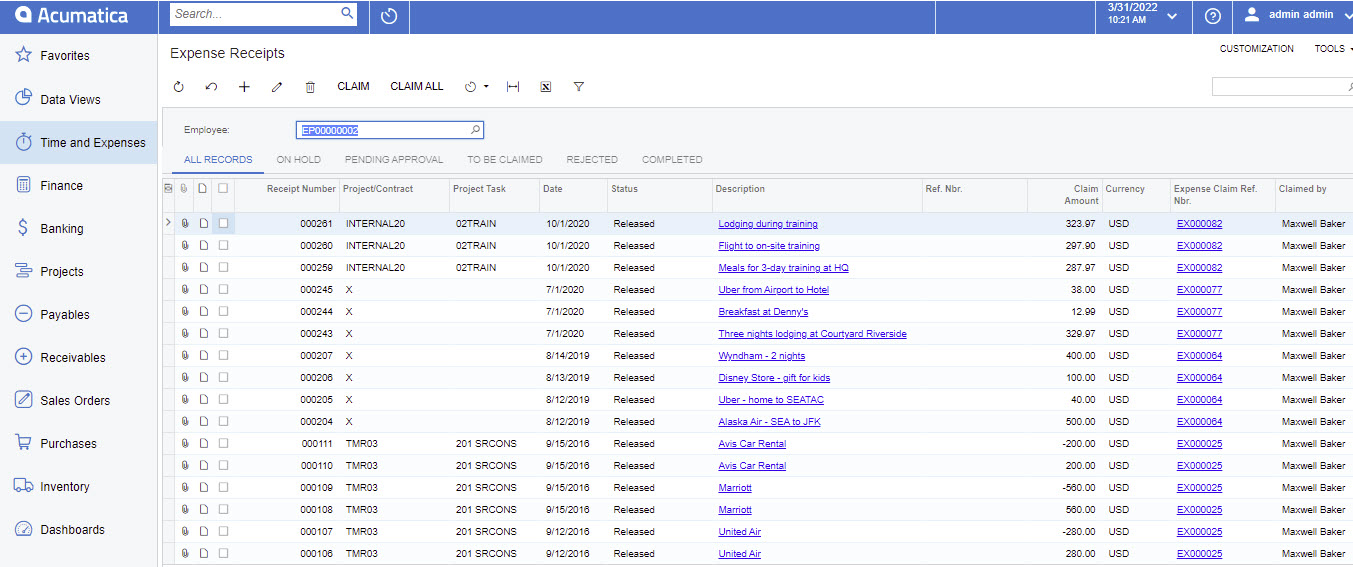1353x567 pixels.
Task: Tick the checkbox for receipt 000261
Action: pos(223,224)
